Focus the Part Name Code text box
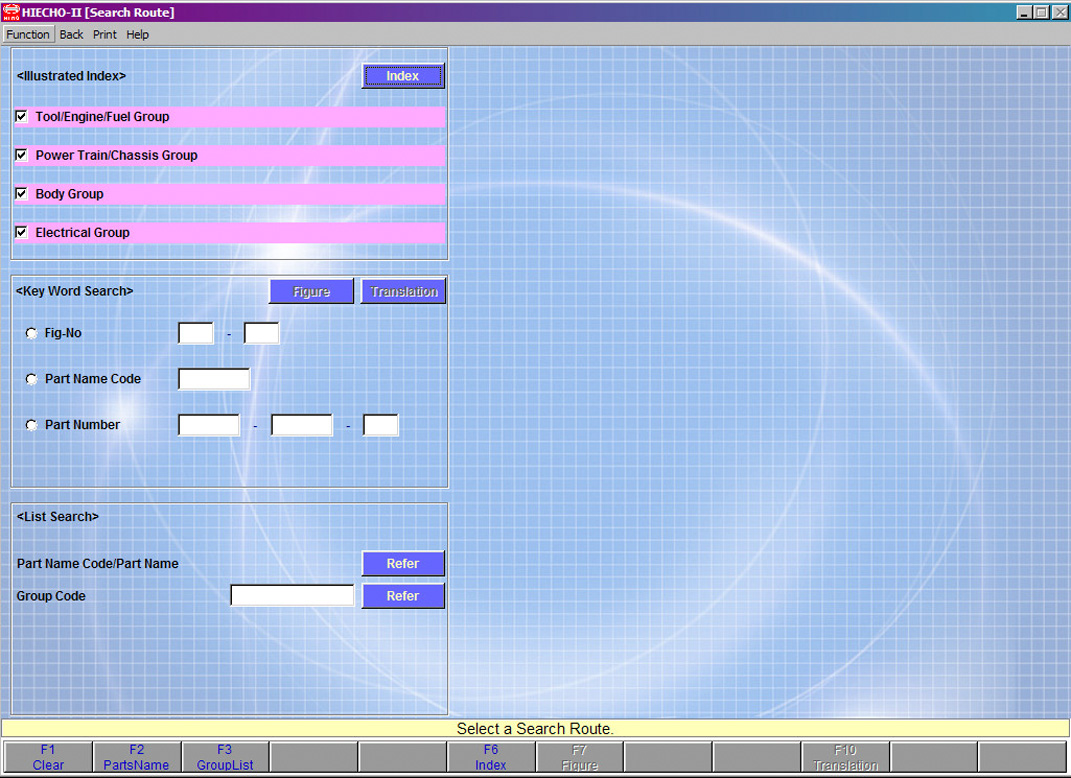The height and width of the screenshot is (778, 1071). pos(214,379)
